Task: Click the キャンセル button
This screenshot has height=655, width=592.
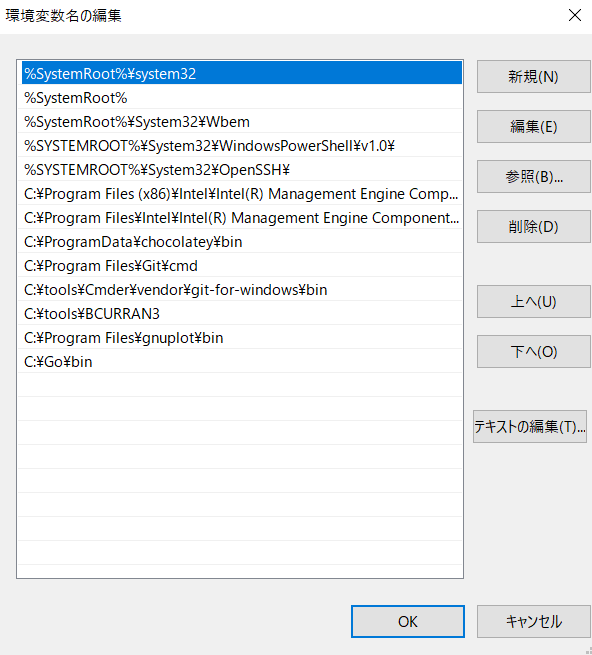Action: (x=534, y=622)
